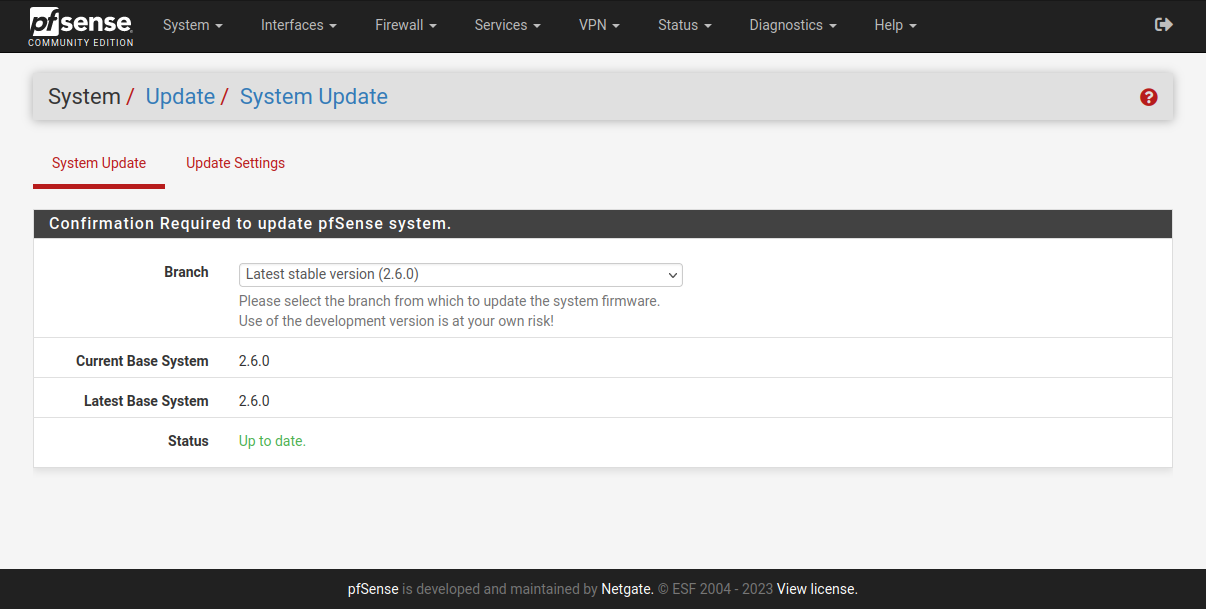This screenshot has height=609, width=1206.
Task: Click the Status row label
Action: point(188,441)
